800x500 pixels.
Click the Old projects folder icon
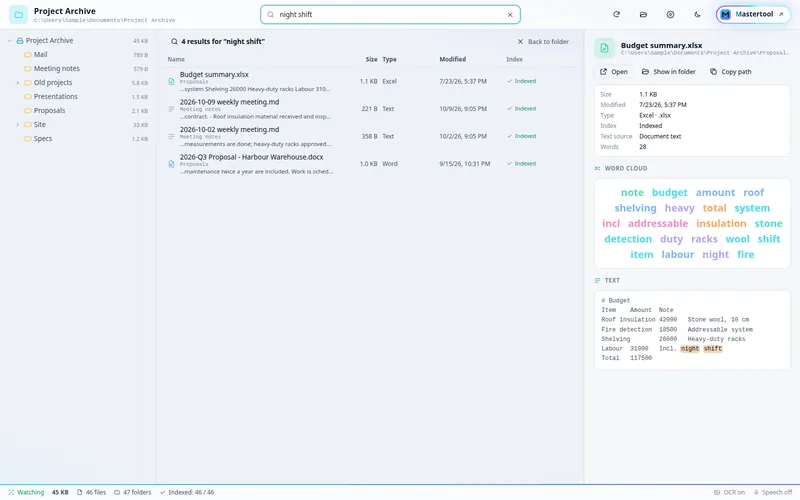coord(28,83)
